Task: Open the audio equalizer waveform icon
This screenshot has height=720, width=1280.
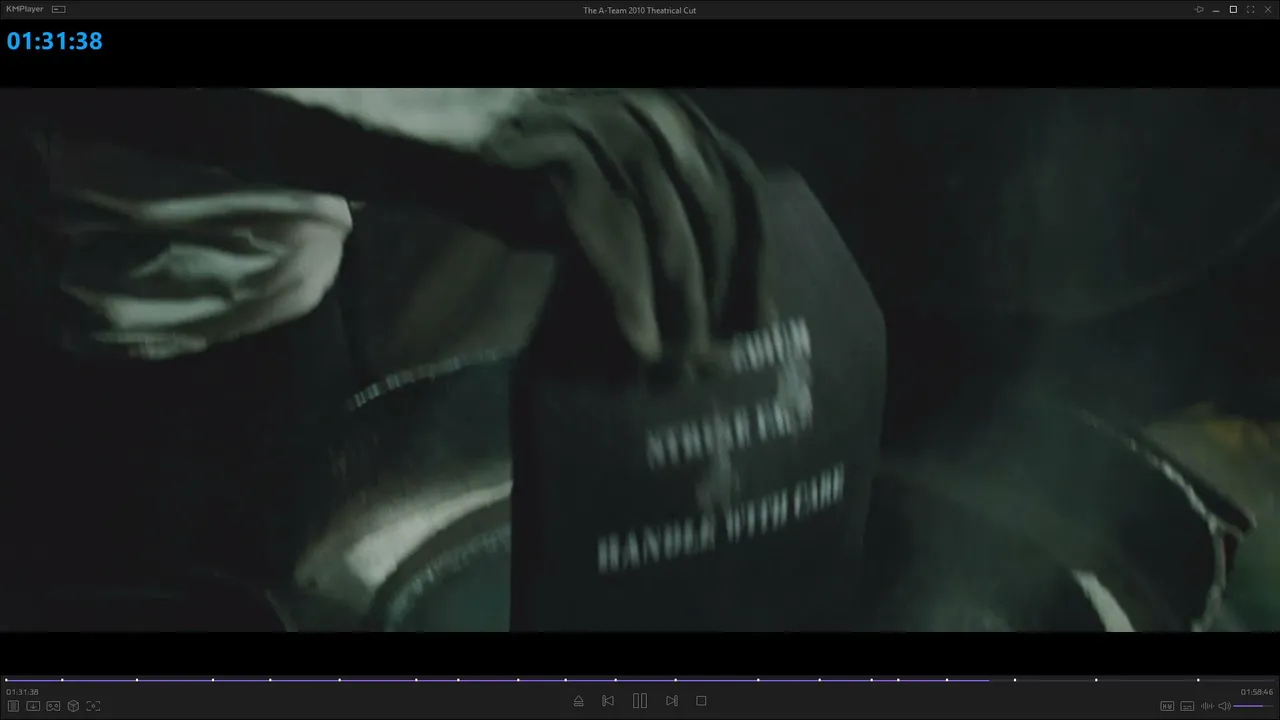Action: click(1207, 706)
